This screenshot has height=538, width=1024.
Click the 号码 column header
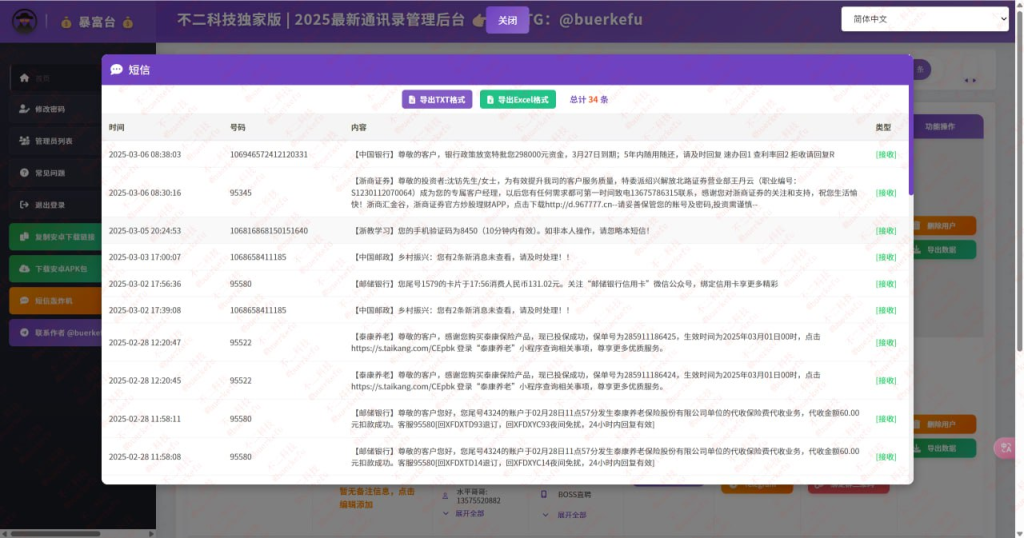[238, 127]
